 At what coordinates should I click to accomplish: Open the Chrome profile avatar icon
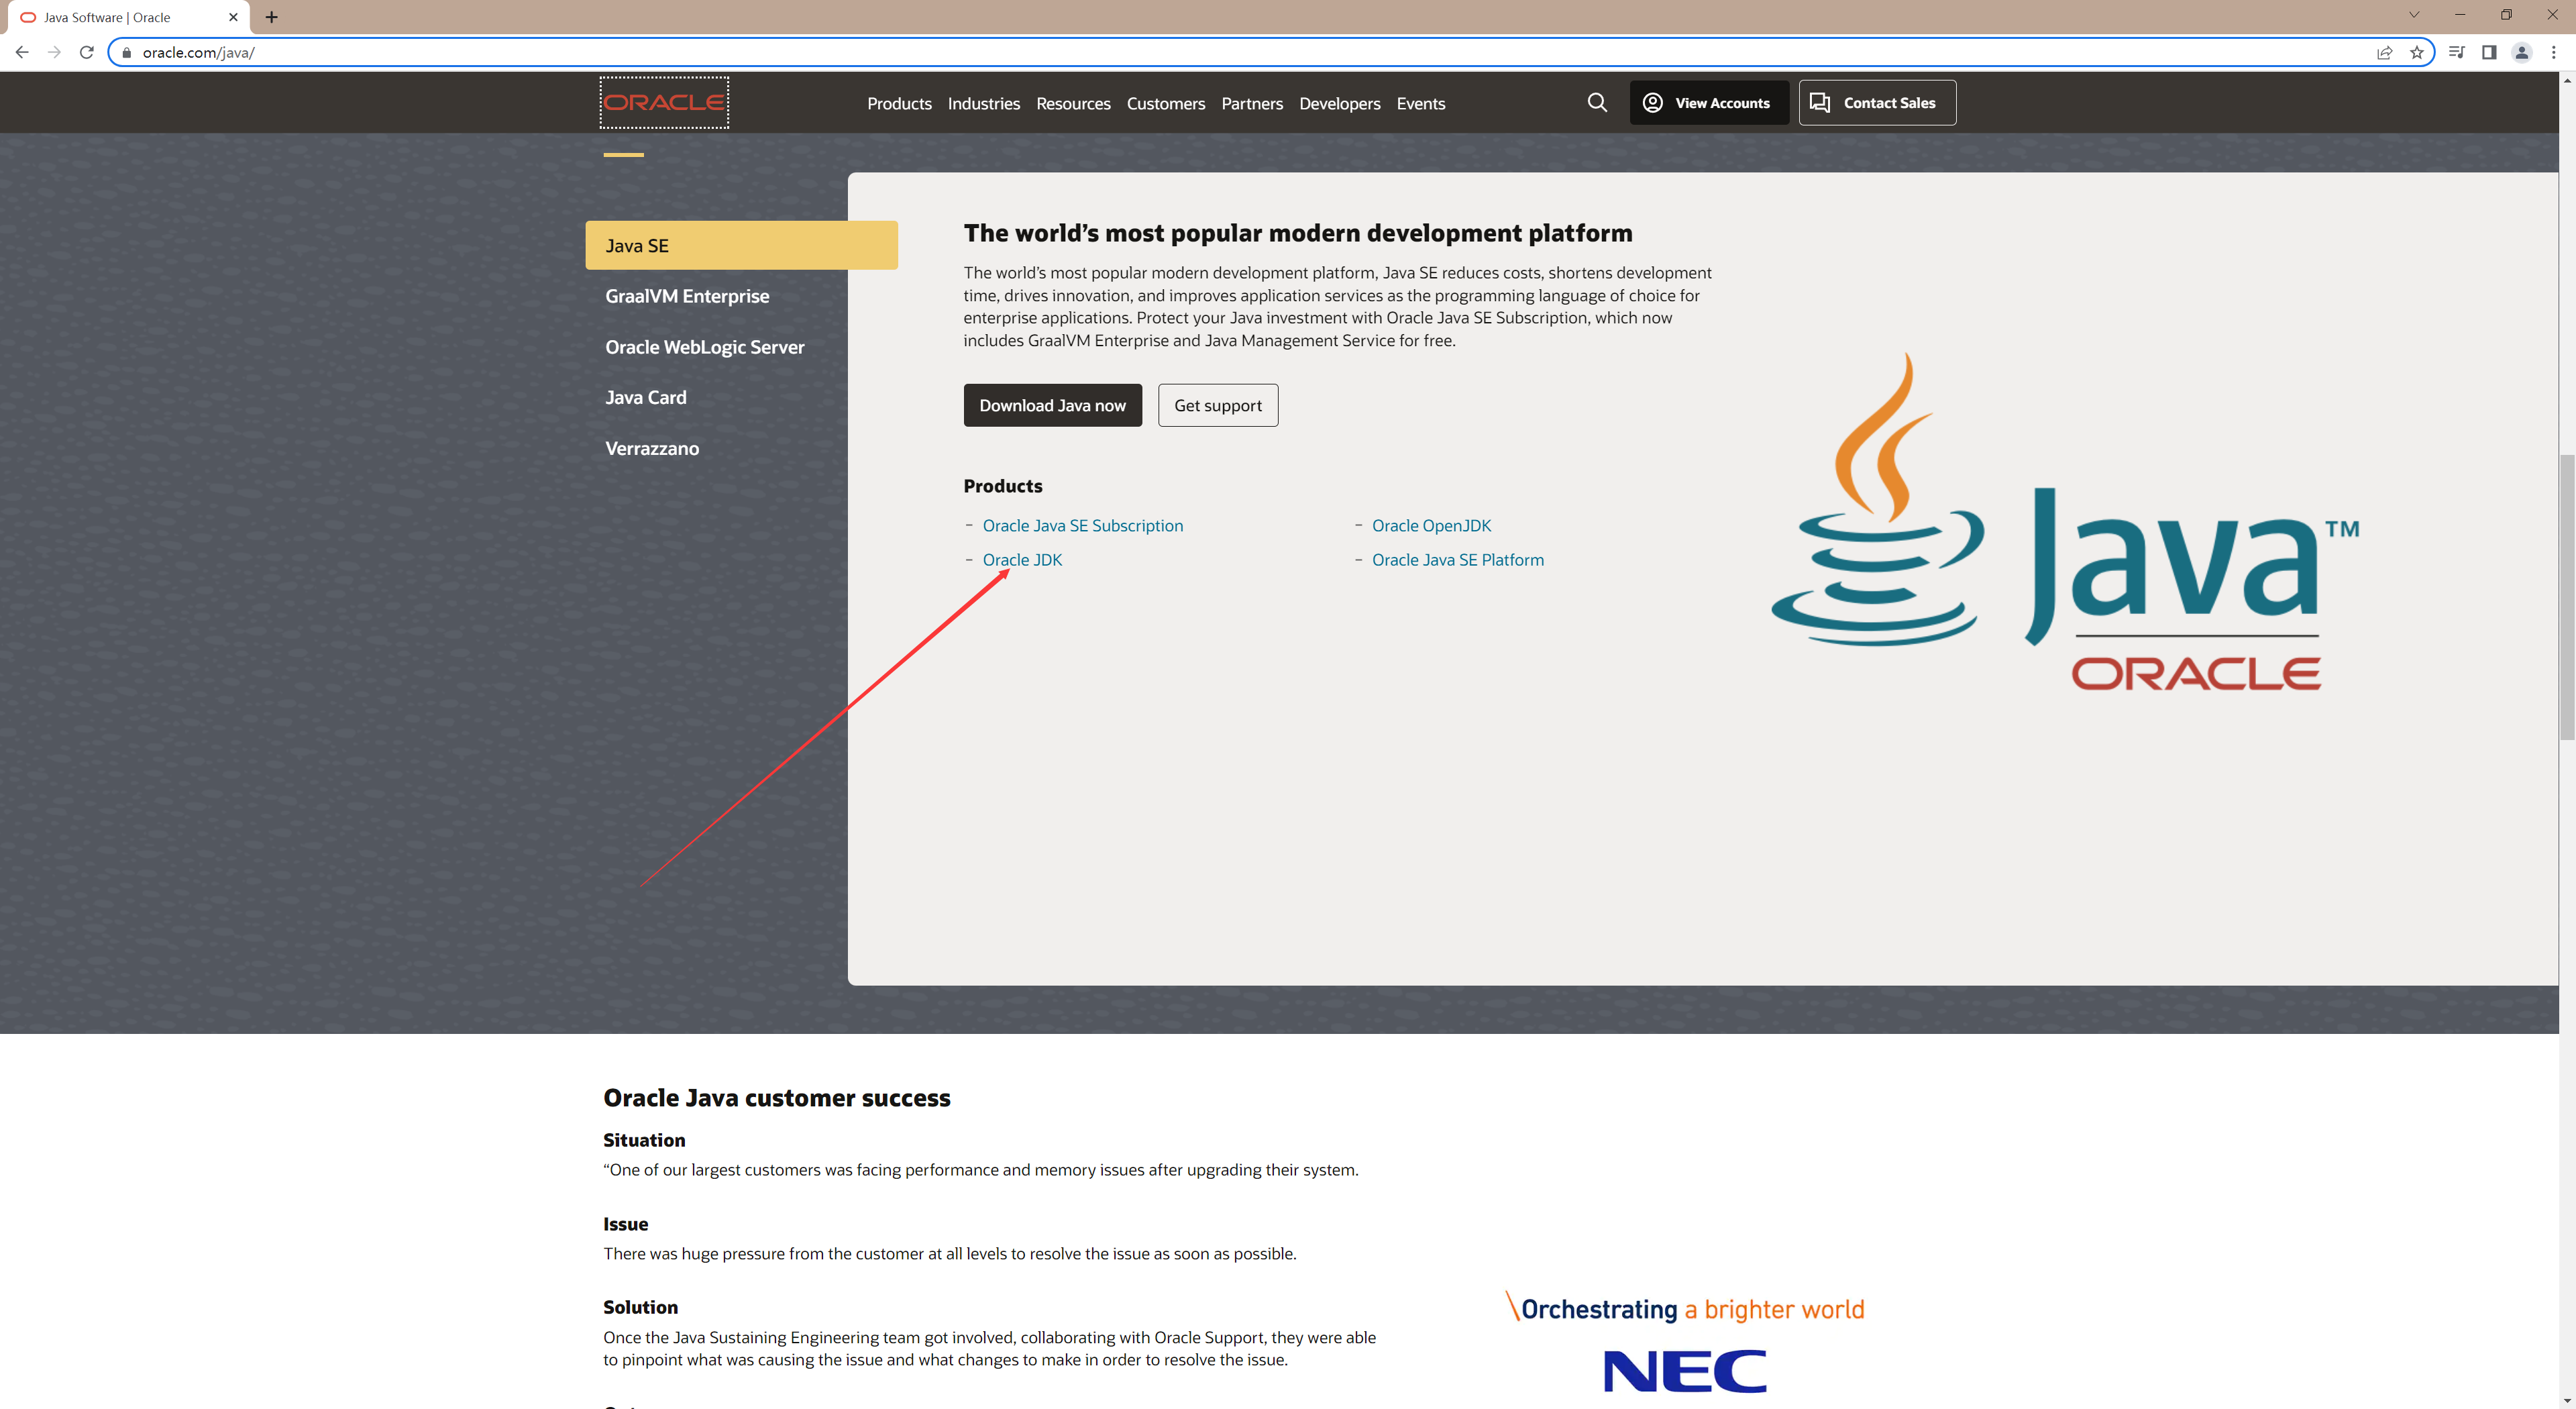[x=2521, y=52]
